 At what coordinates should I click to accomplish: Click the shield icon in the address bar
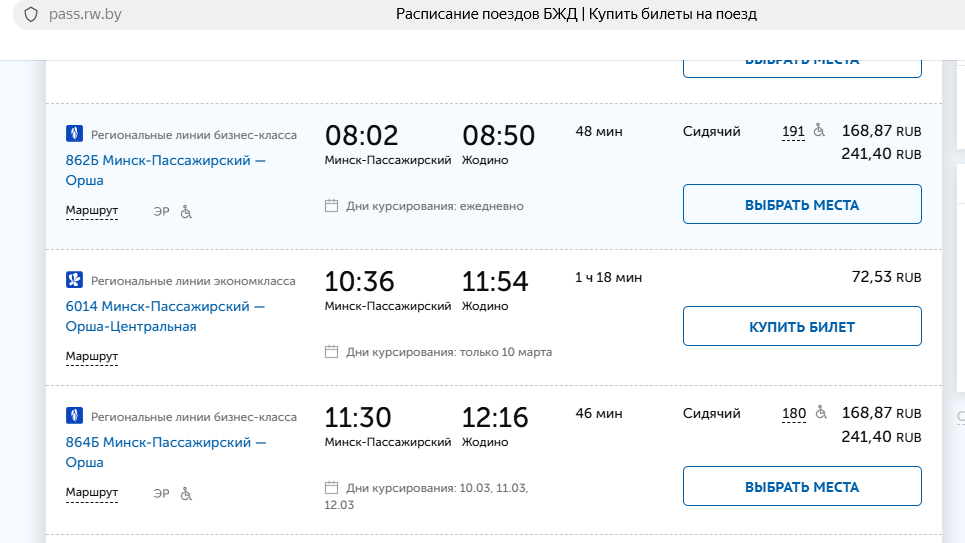click(31, 14)
